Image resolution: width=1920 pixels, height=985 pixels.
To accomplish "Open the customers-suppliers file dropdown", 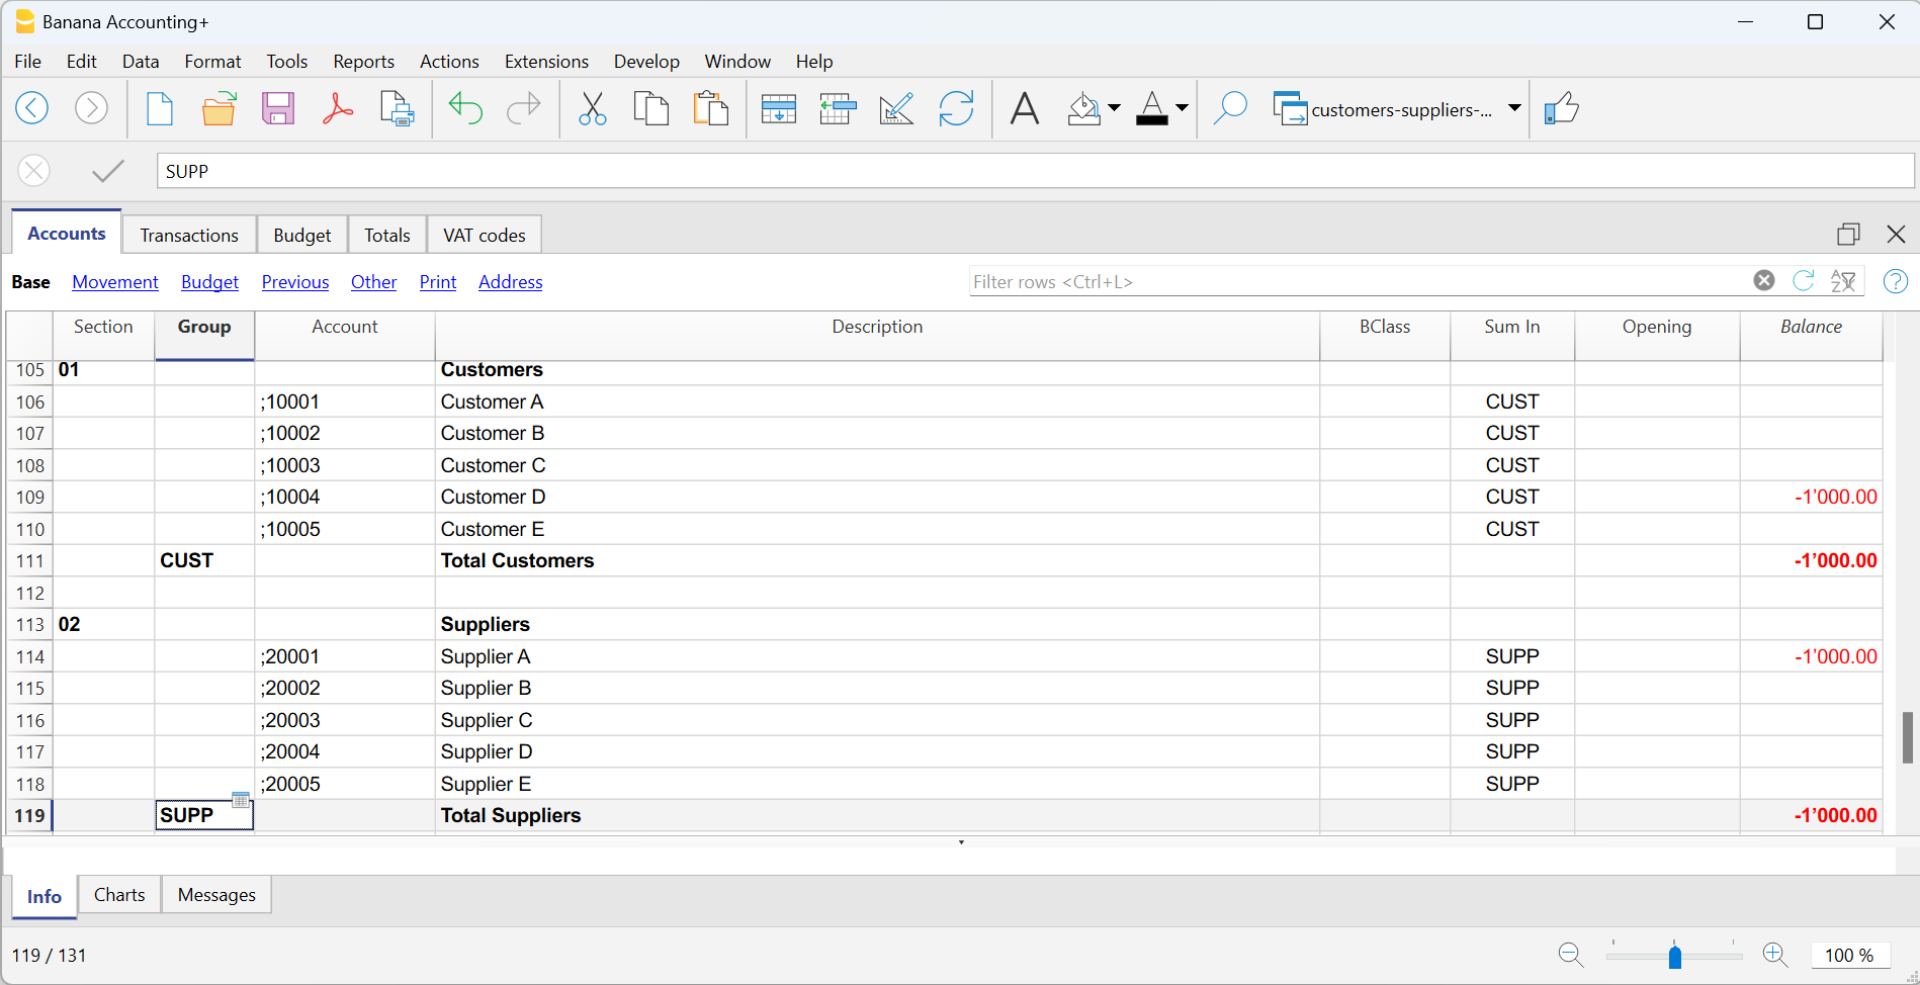I will 1514,108.
